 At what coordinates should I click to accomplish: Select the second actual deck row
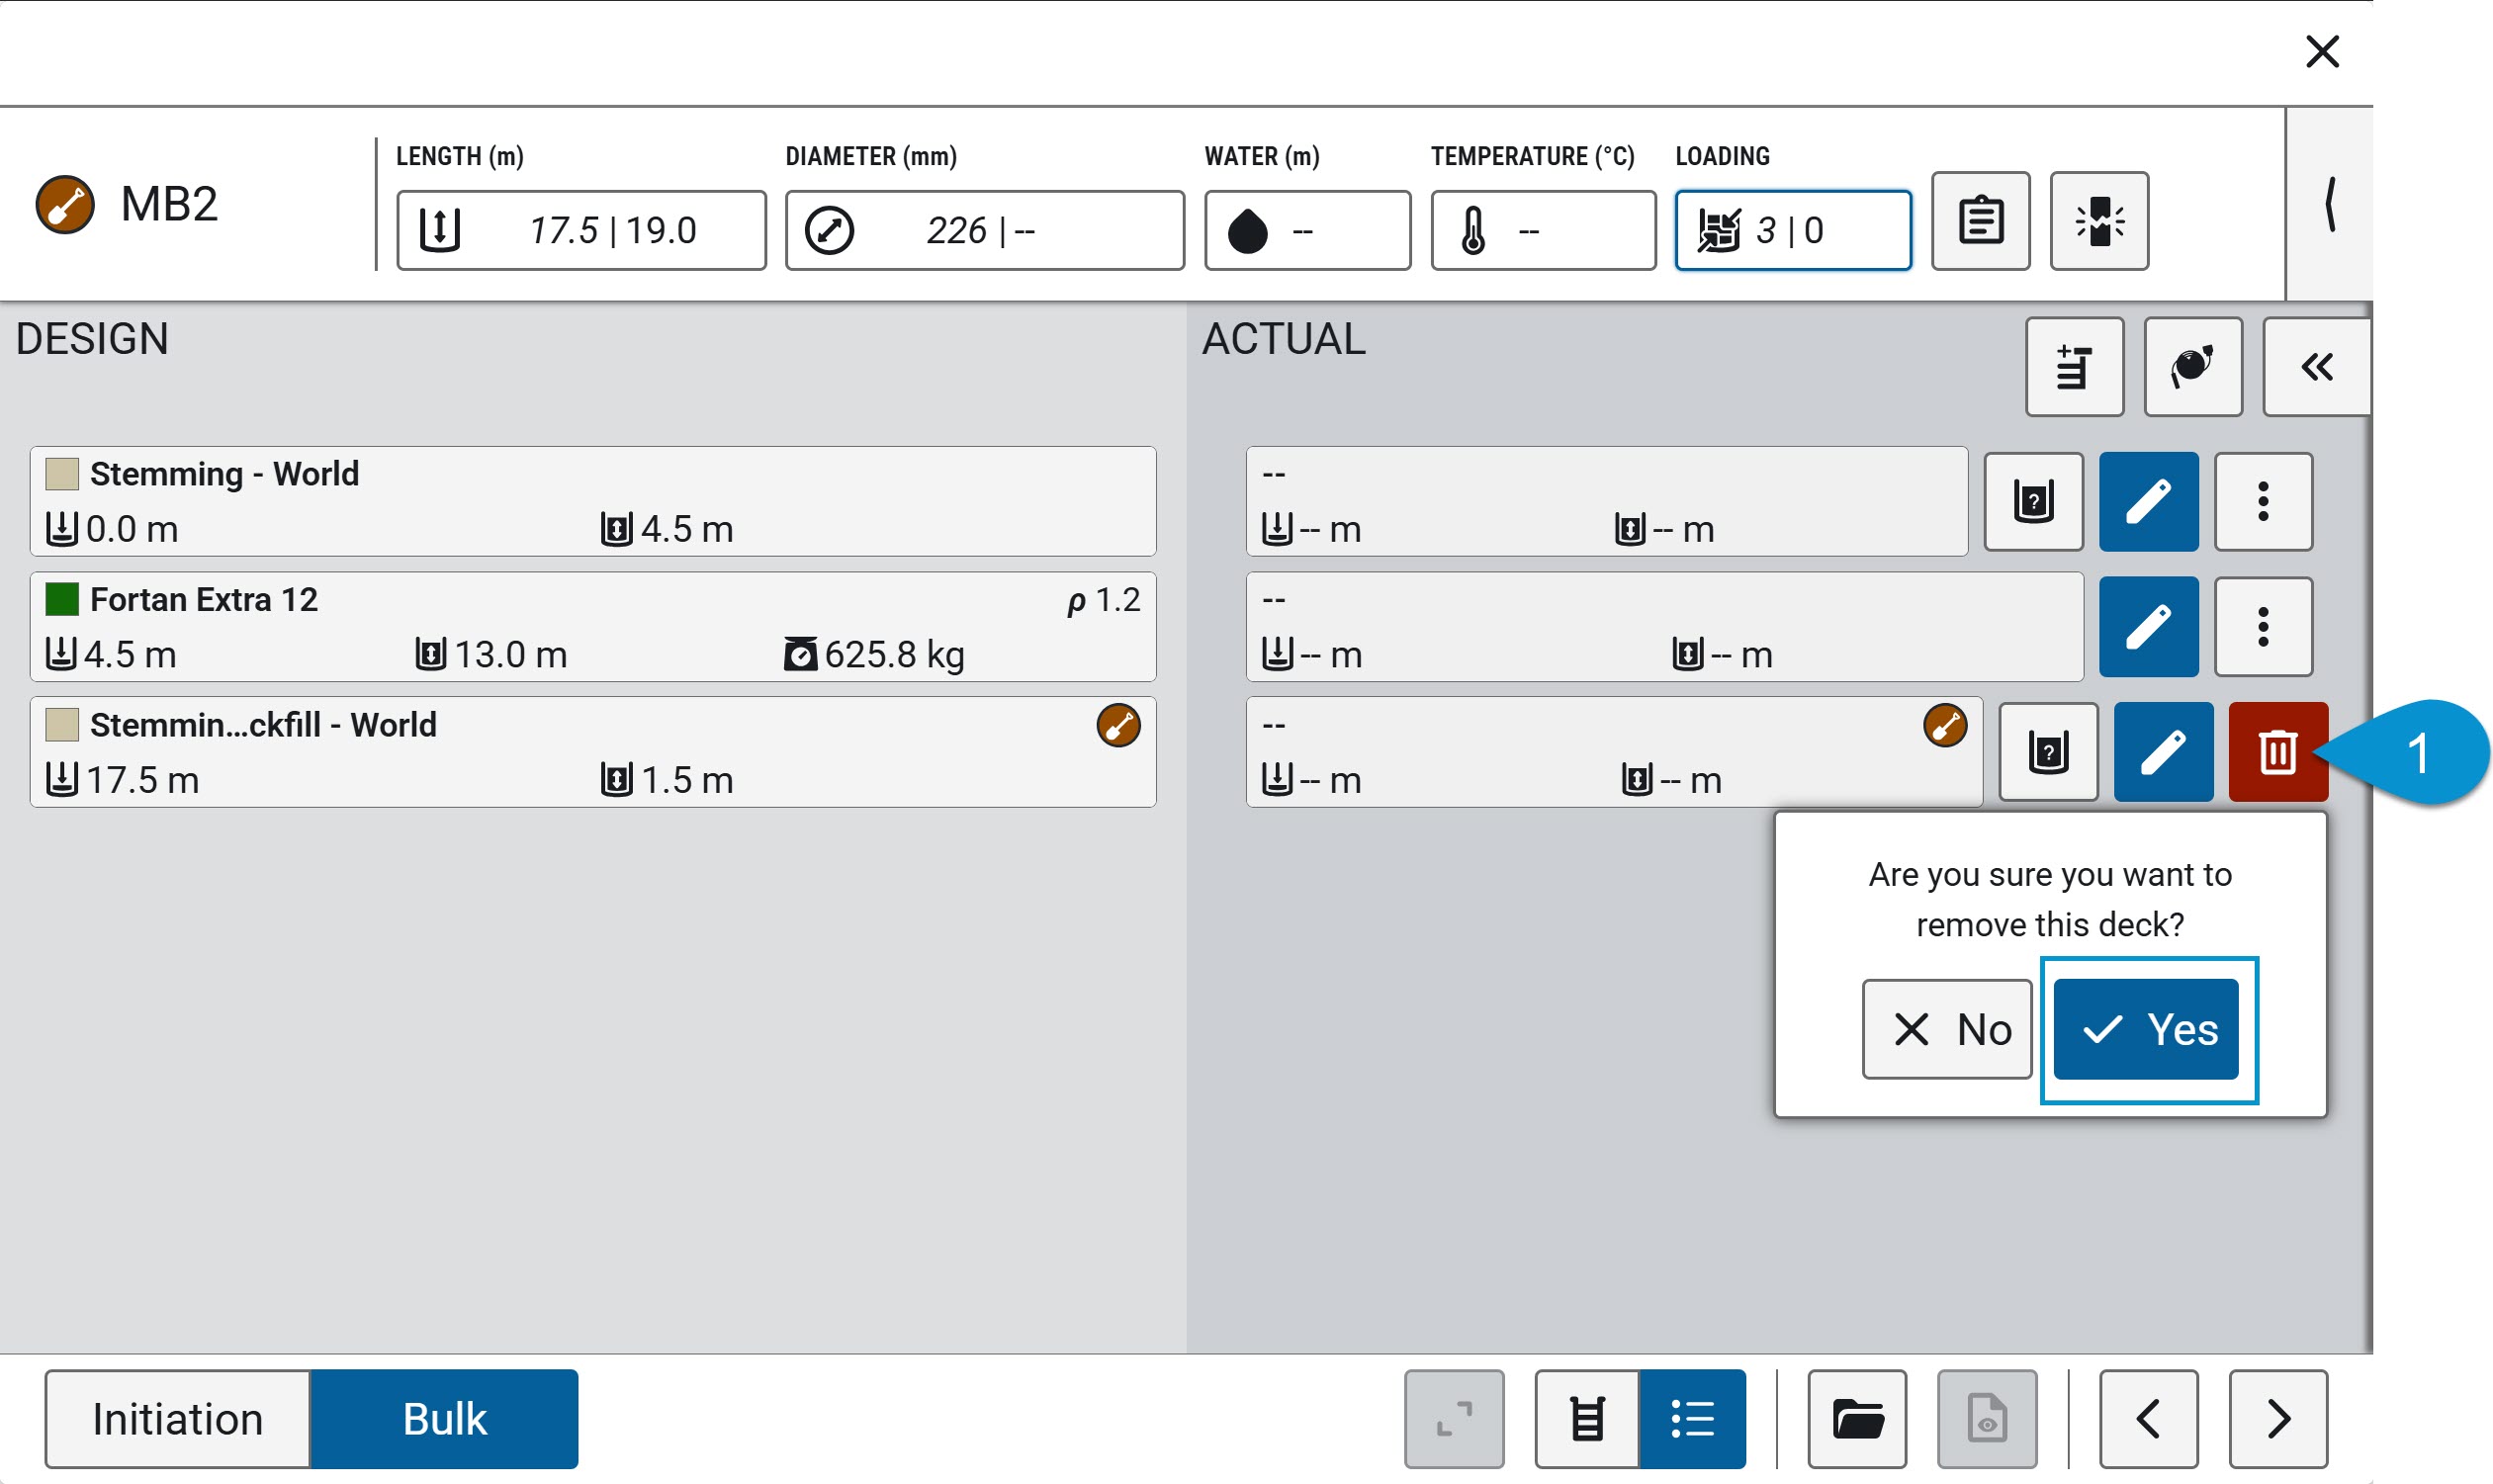pyautogui.click(x=1665, y=627)
